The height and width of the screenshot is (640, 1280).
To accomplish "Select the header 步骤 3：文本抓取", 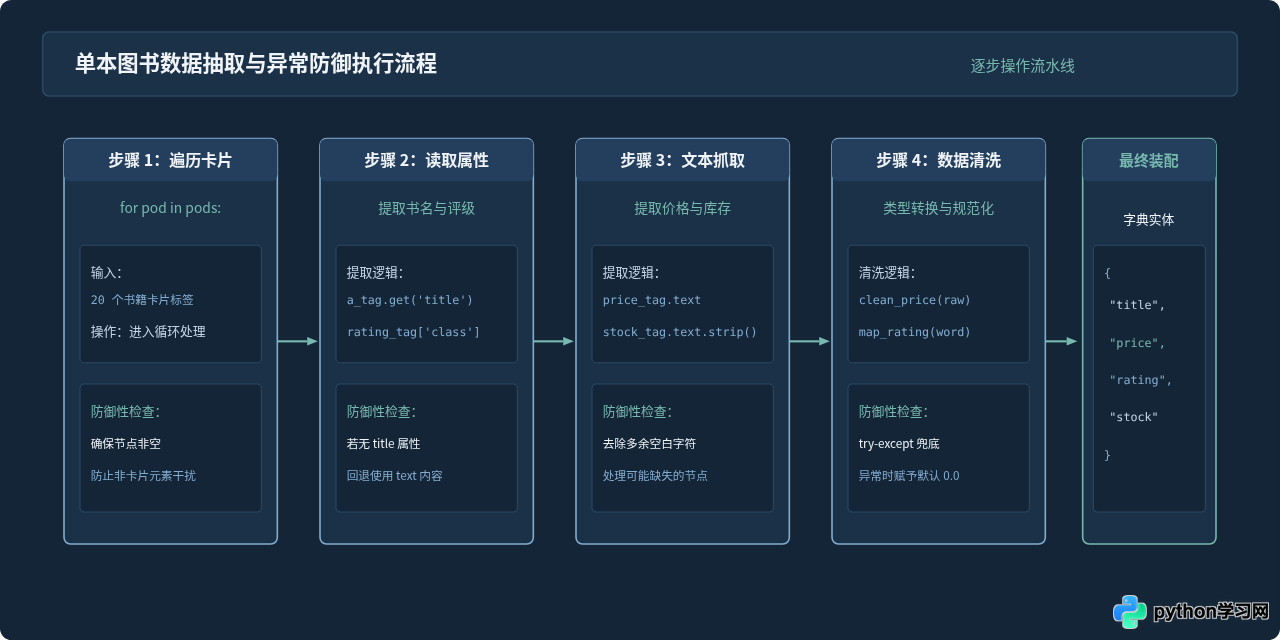I will (x=682, y=160).
